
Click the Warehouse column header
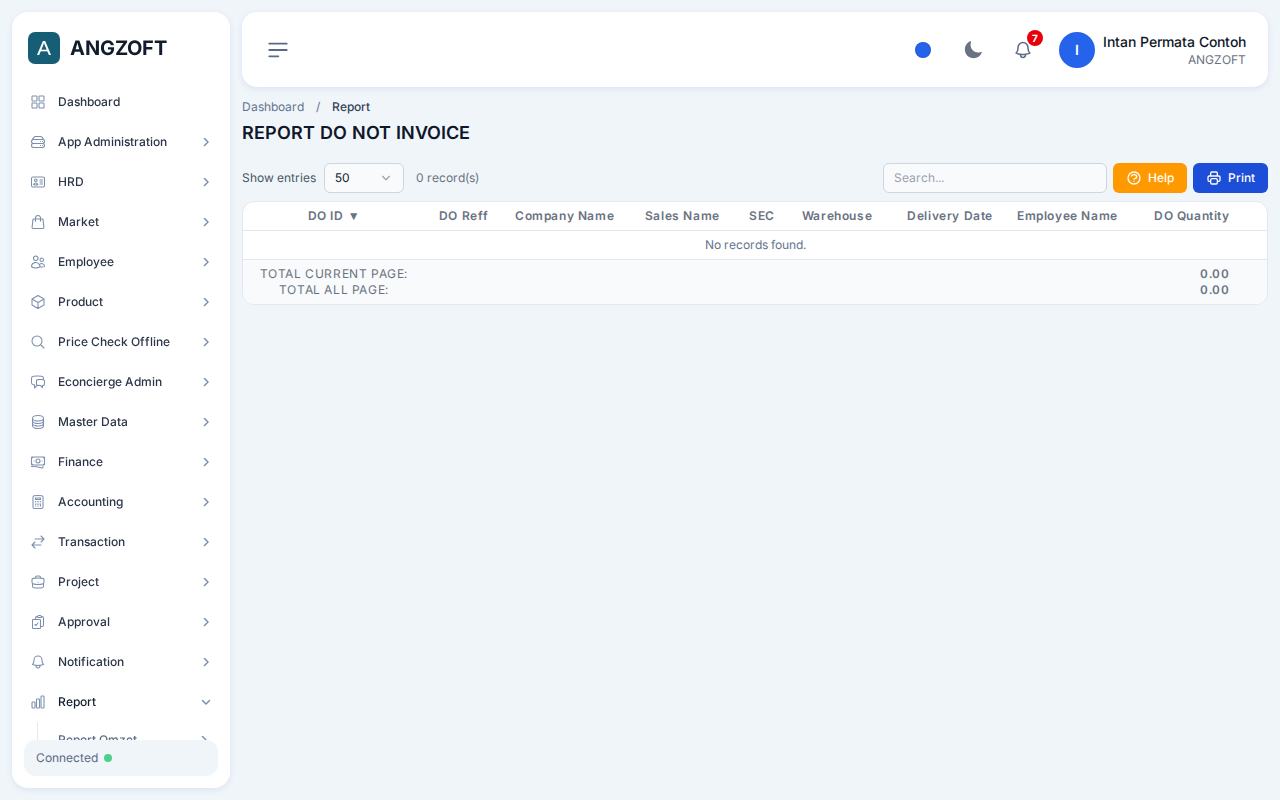[x=837, y=216]
